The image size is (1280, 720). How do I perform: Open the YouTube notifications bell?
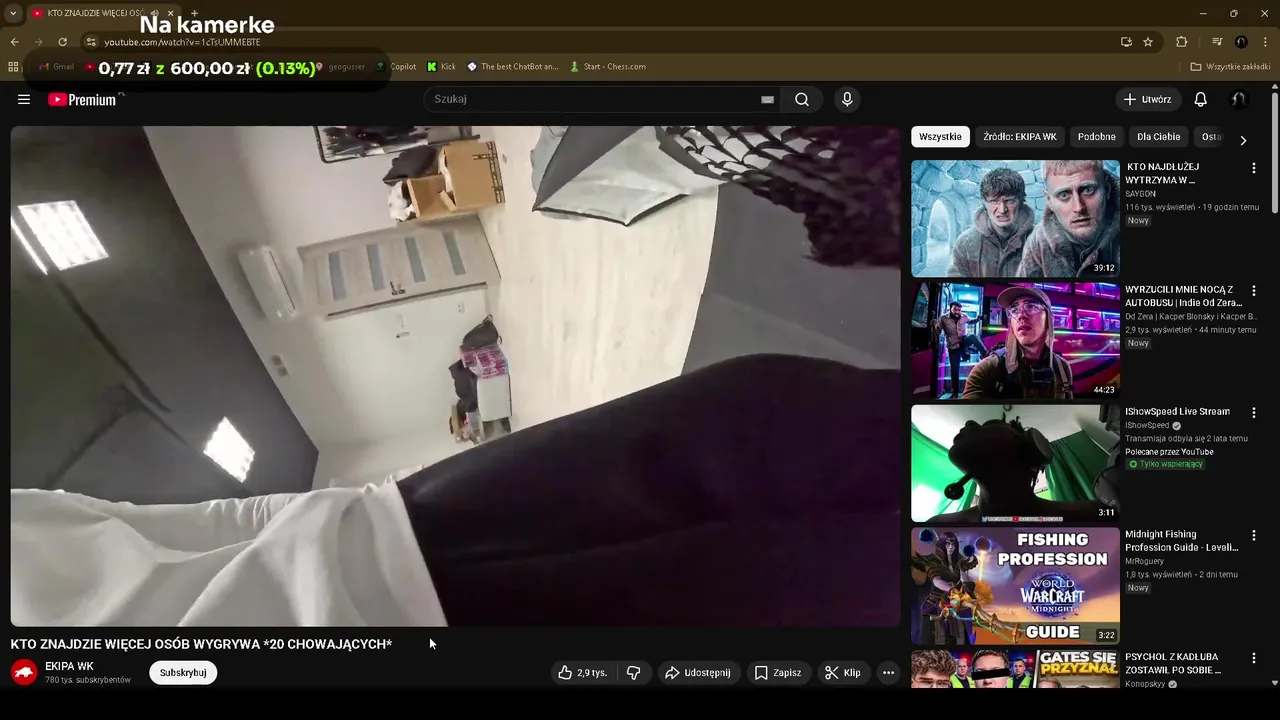pyautogui.click(x=1201, y=99)
